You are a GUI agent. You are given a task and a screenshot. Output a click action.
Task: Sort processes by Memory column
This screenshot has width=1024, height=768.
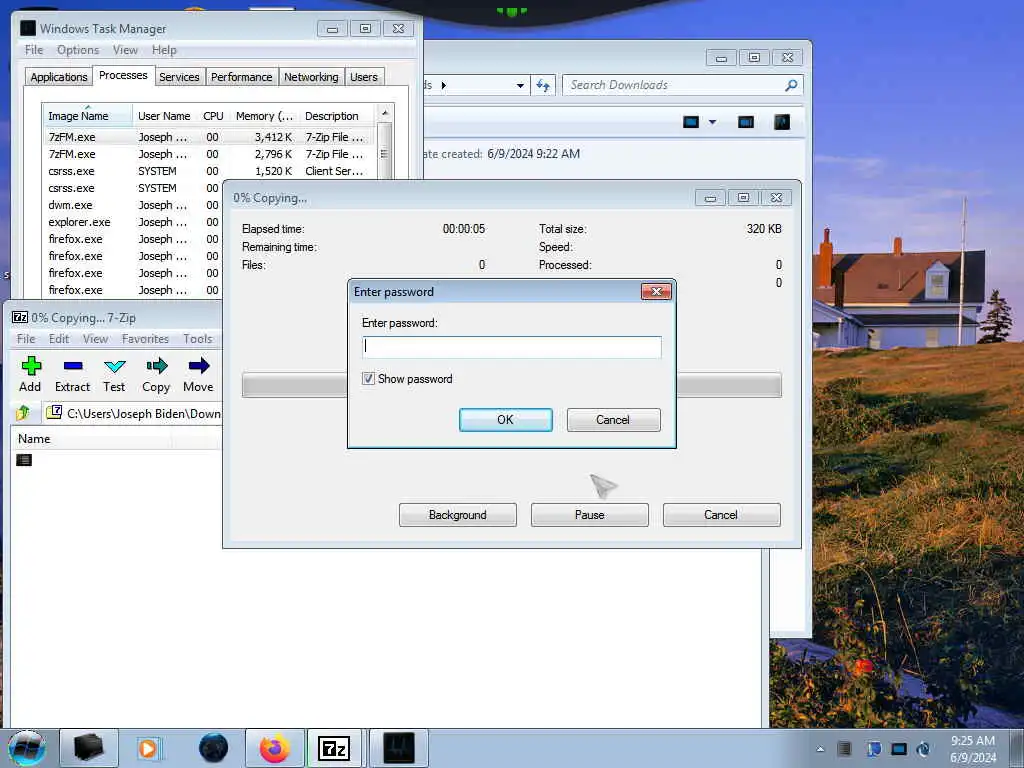tap(264, 116)
